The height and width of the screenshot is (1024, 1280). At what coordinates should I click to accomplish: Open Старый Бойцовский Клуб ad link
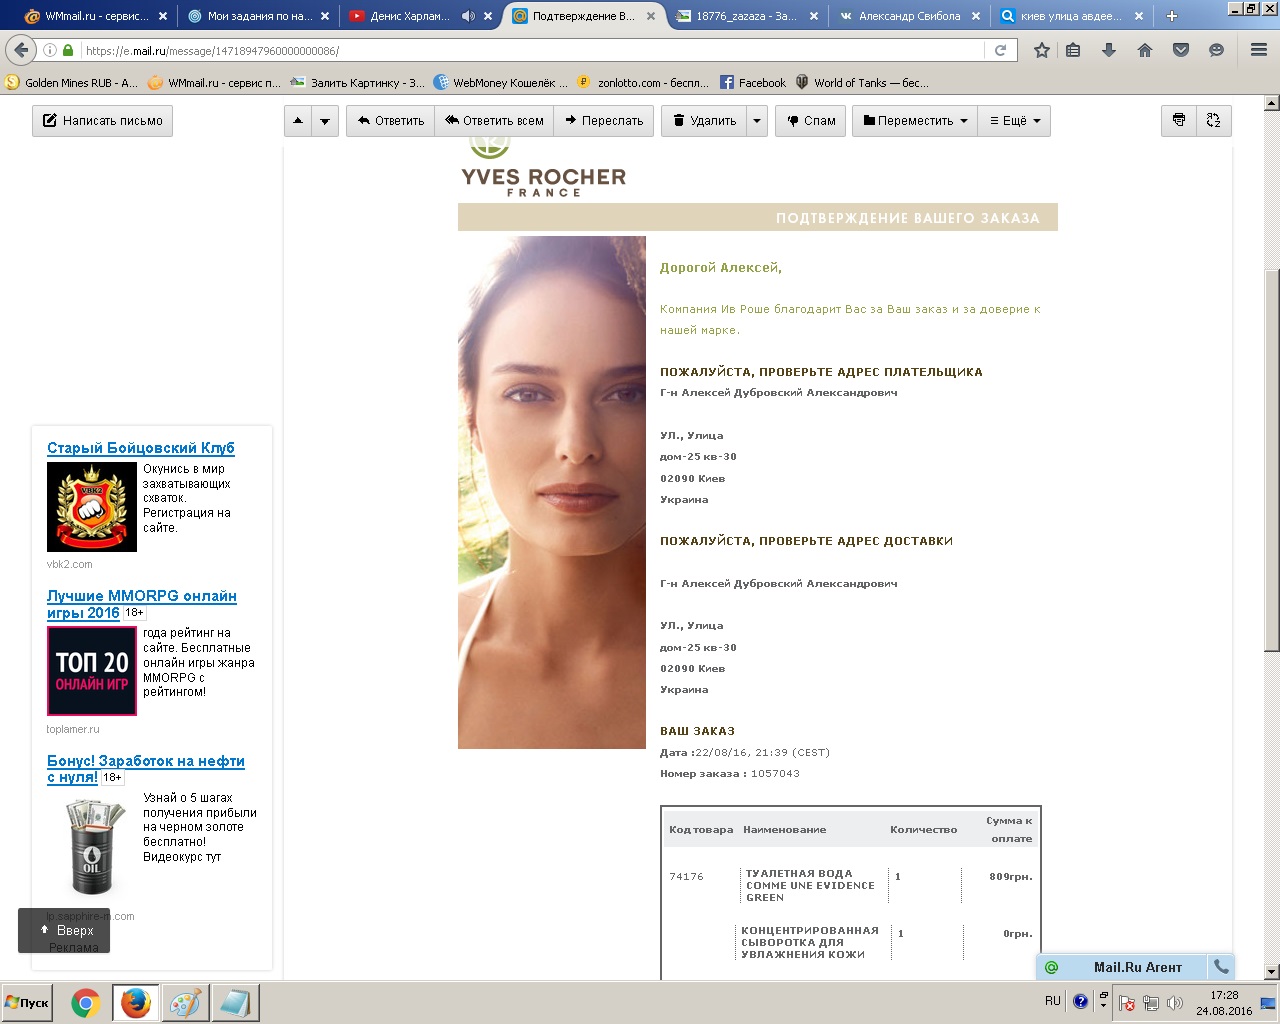click(141, 448)
